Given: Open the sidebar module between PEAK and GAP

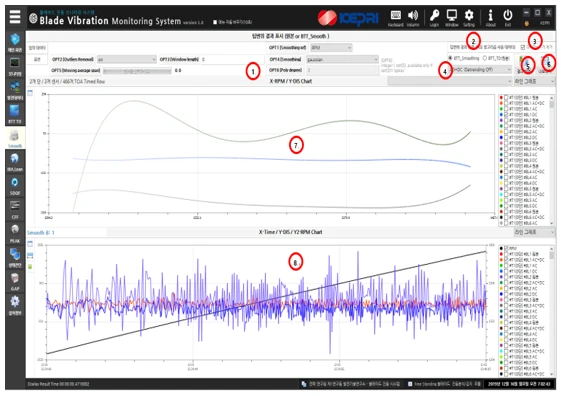Looking at the screenshot, I should coord(15,257).
